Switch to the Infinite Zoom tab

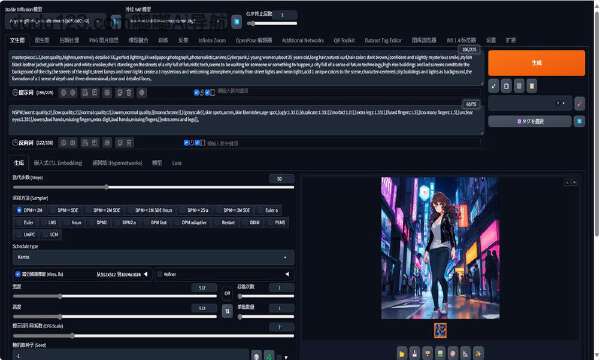[x=212, y=40]
